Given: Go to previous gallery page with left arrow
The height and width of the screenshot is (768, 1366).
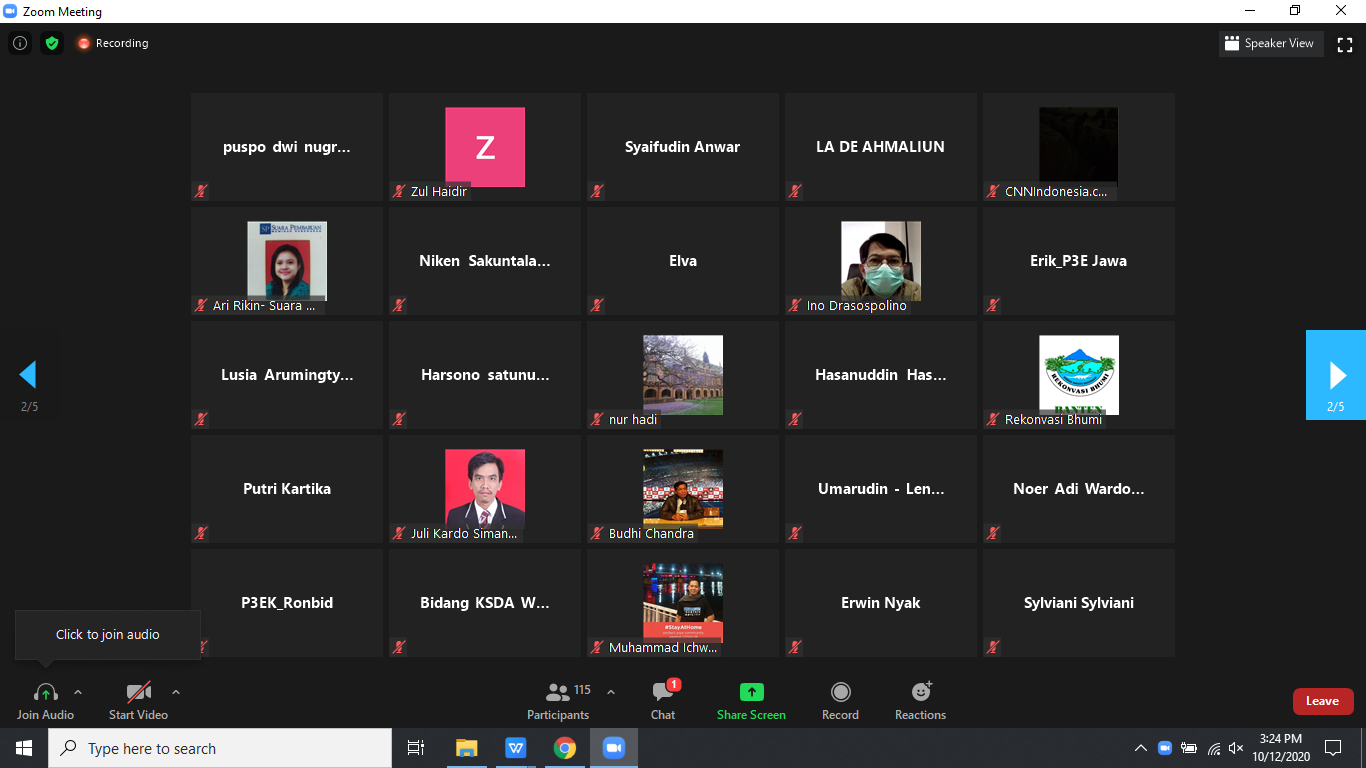Looking at the screenshot, I should pos(28,375).
